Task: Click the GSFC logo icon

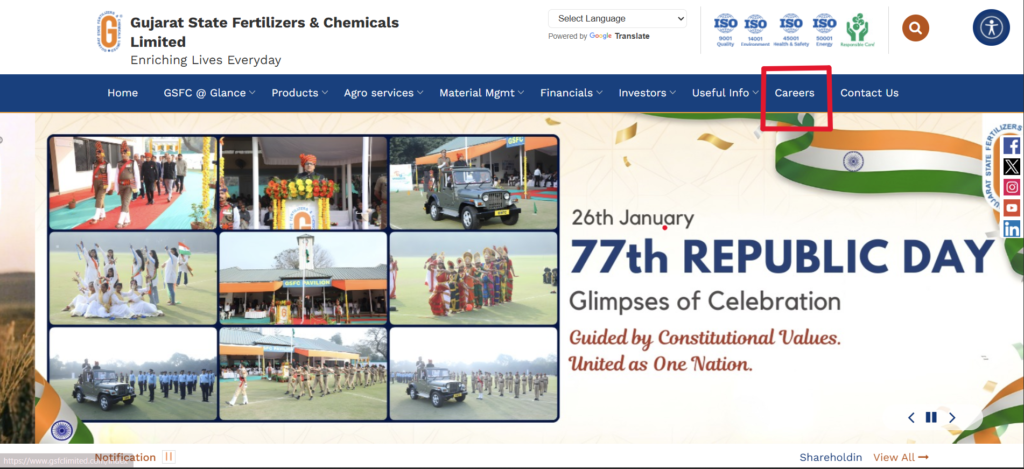Action: click(x=110, y=31)
